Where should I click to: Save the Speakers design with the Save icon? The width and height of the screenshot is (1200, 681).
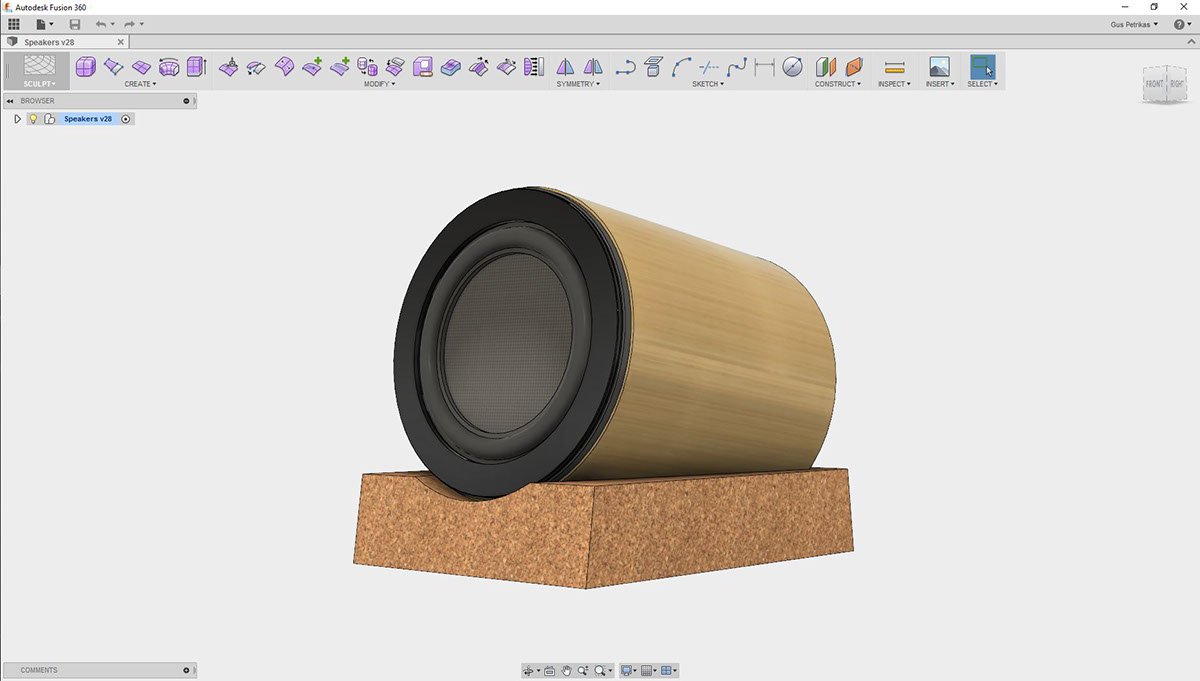click(x=74, y=23)
